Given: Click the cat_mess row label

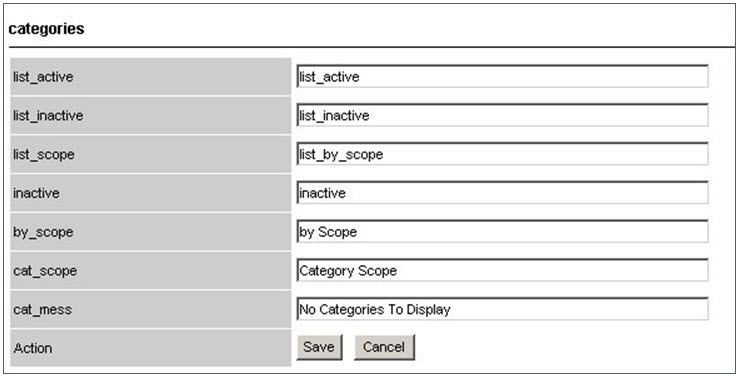Looking at the screenshot, I should [42, 310].
